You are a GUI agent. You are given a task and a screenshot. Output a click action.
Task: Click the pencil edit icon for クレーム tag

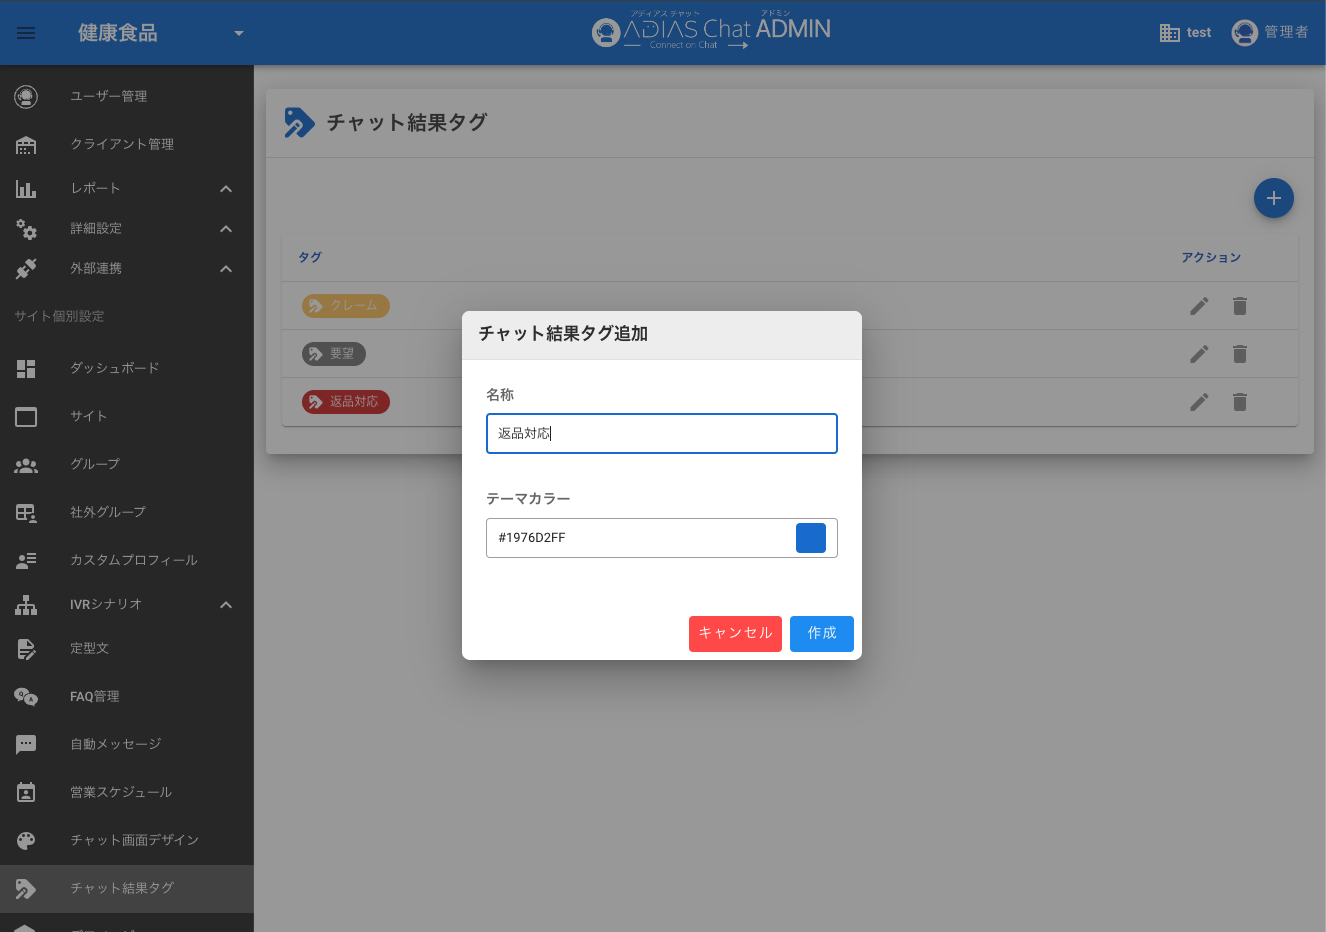[x=1199, y=306]
